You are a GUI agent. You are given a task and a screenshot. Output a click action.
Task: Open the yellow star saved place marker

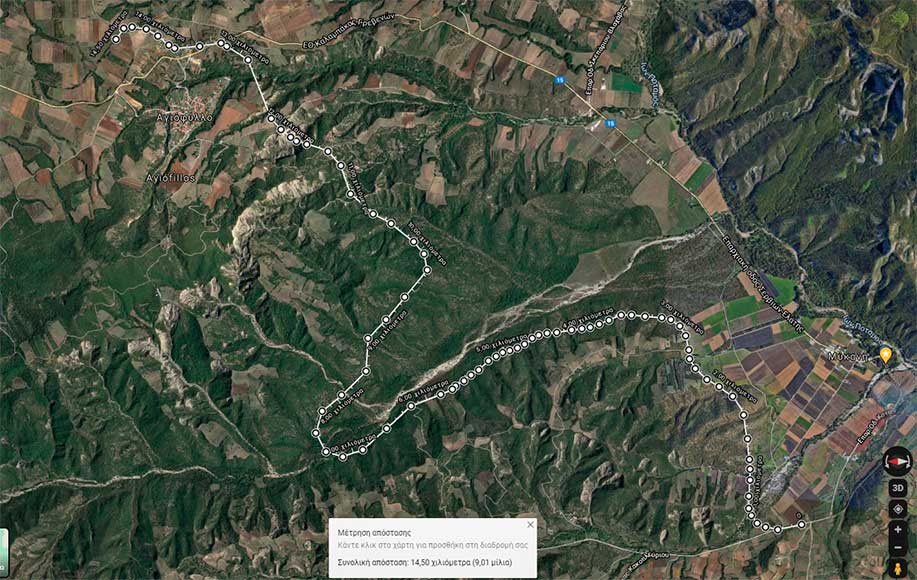[885, 354]
